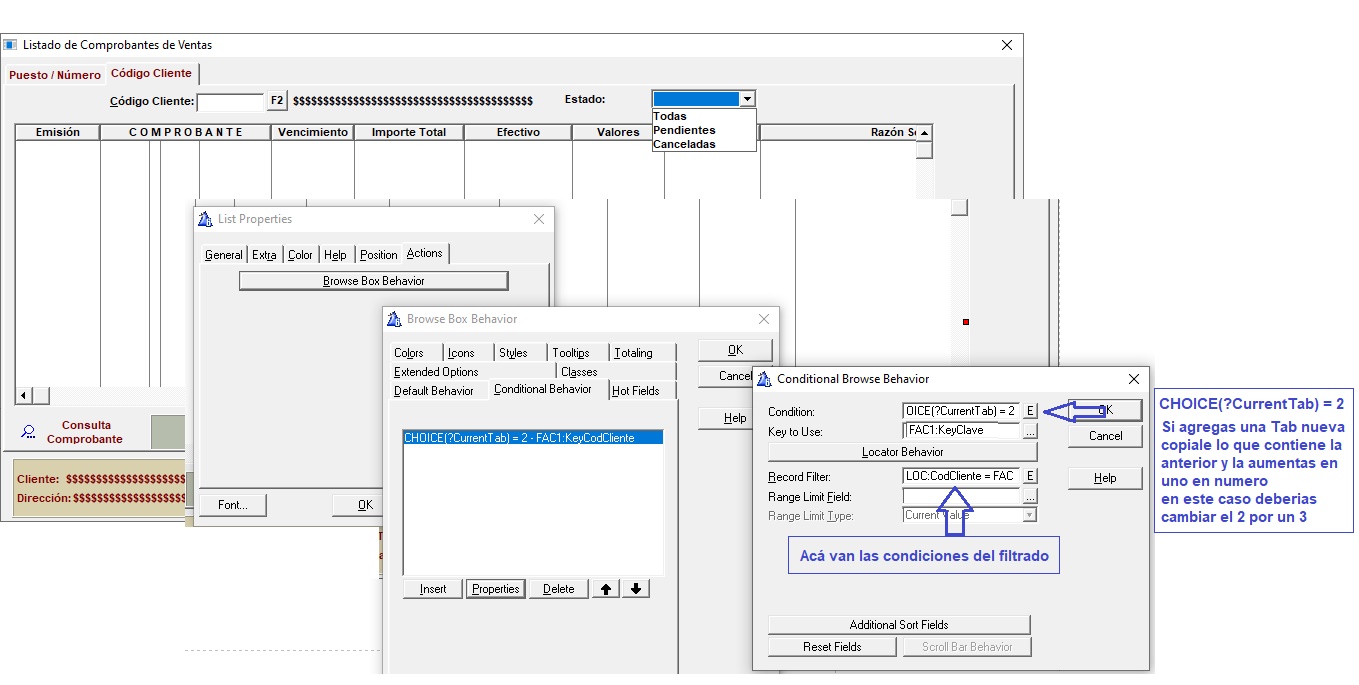Click Delete below the conditions list
Image resolution: width=1359 pixels, height=685 pixels.
tap(558, 589)
